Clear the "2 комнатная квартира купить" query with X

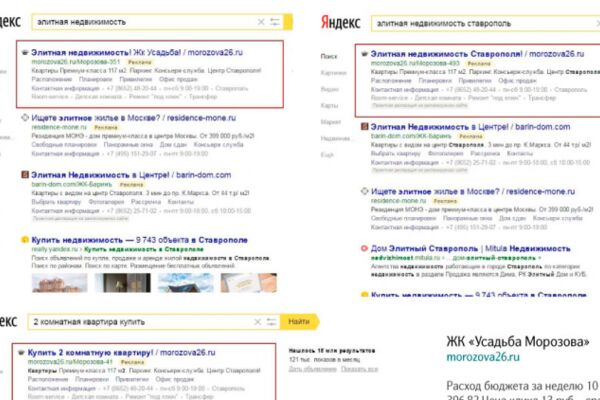point(258,322)
